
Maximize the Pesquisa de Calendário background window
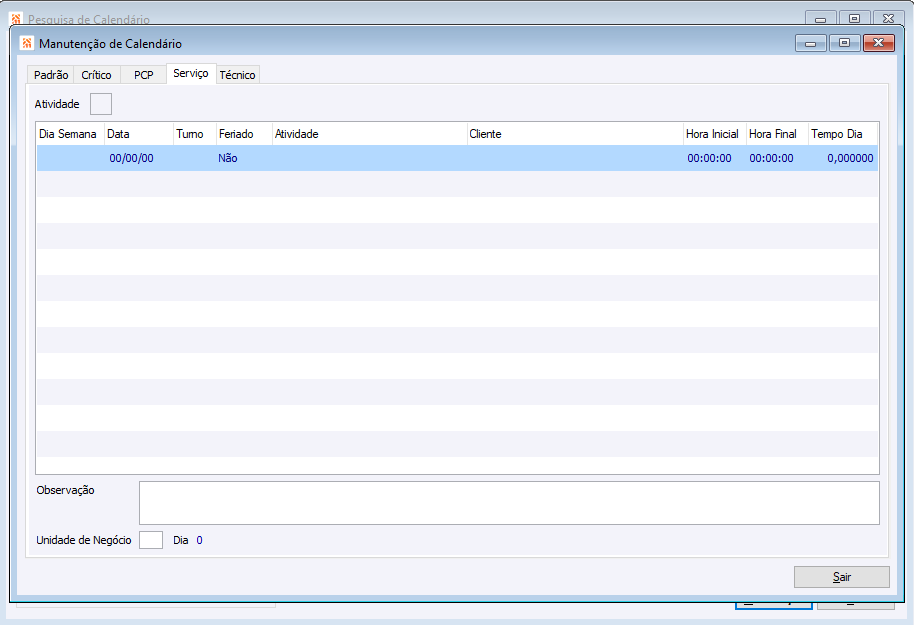coord(855,19)
